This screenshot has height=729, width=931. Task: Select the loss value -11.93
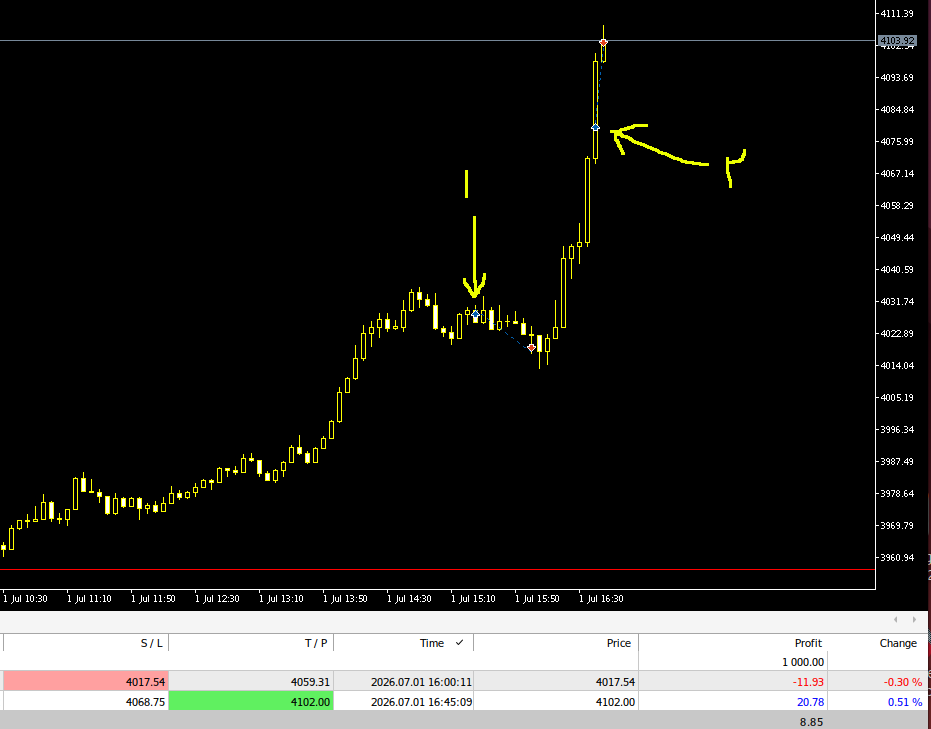tap(808, 682)
